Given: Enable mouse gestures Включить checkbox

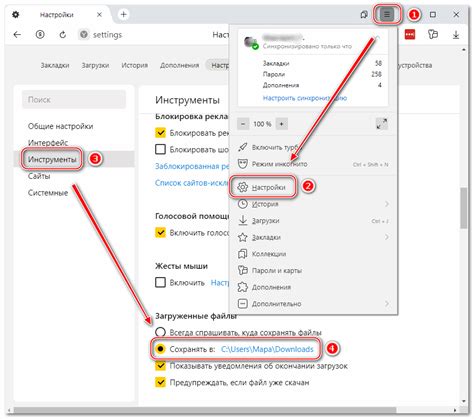Looking at the screenshot, I should click(160, 282).
